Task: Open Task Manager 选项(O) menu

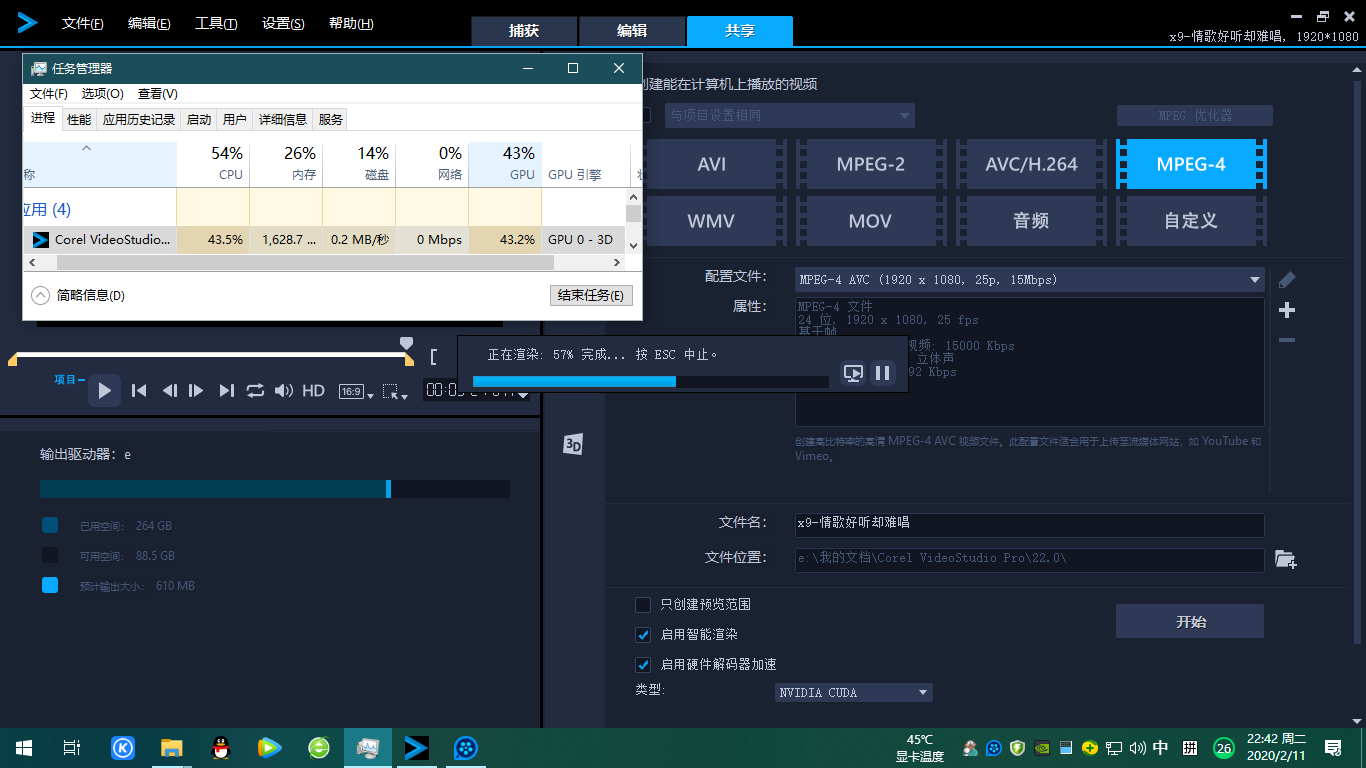Action: [x=102, y=94]
